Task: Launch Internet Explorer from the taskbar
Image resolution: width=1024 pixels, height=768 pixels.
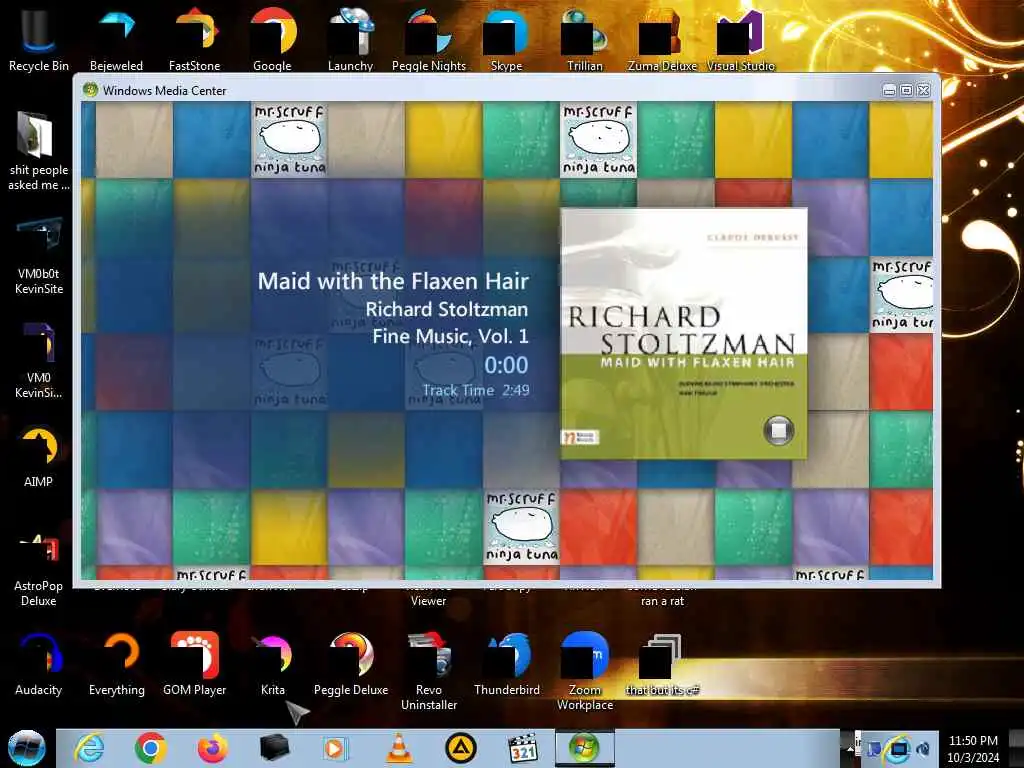Action: (x=89, y=748)
